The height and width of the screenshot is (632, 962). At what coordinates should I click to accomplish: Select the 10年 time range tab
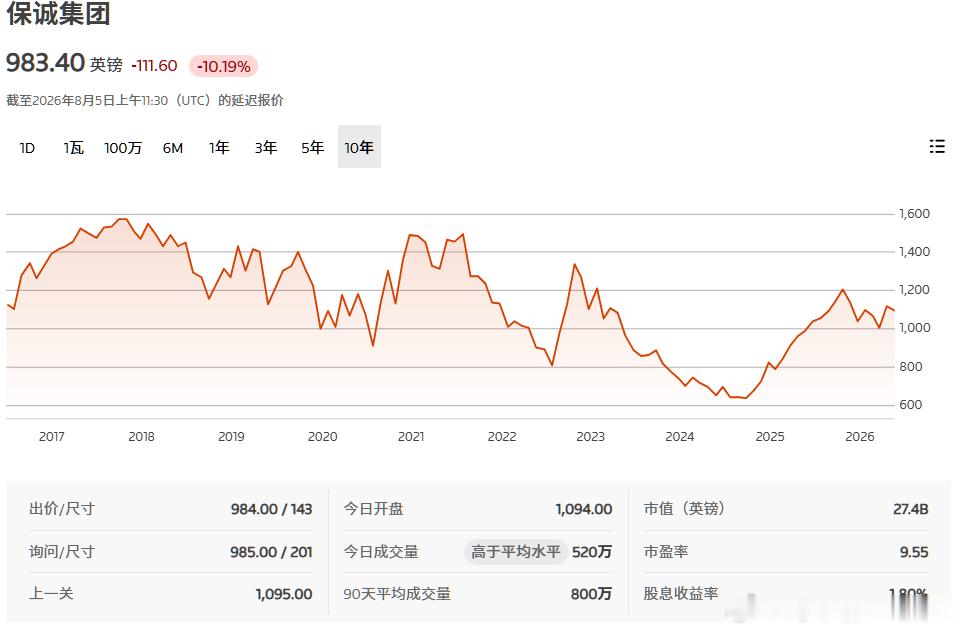pyautogui.click(x=359, y=147)
